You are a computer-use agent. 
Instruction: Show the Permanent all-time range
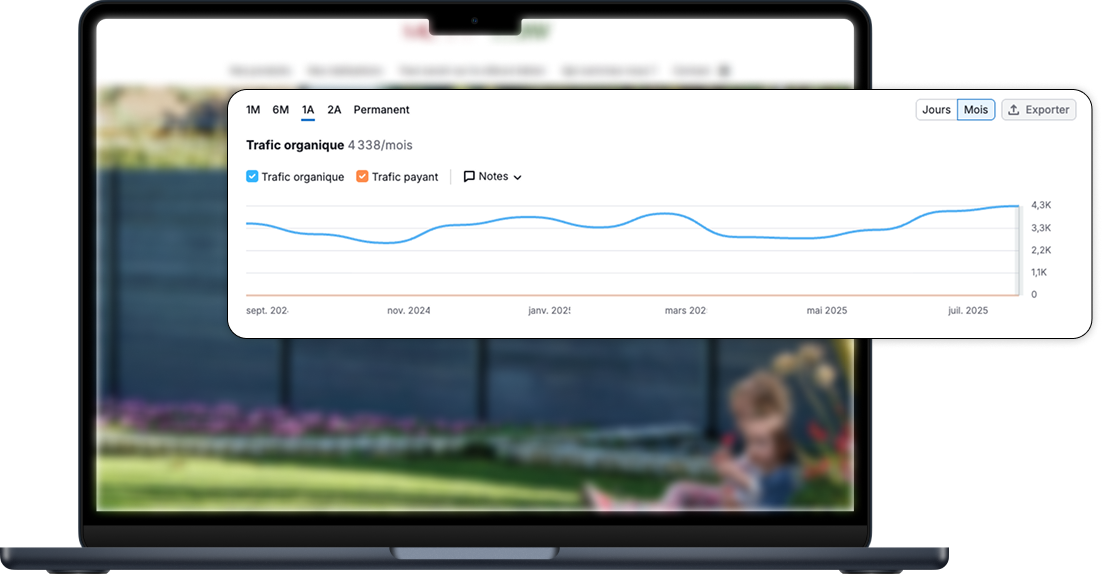click(381, 110)
